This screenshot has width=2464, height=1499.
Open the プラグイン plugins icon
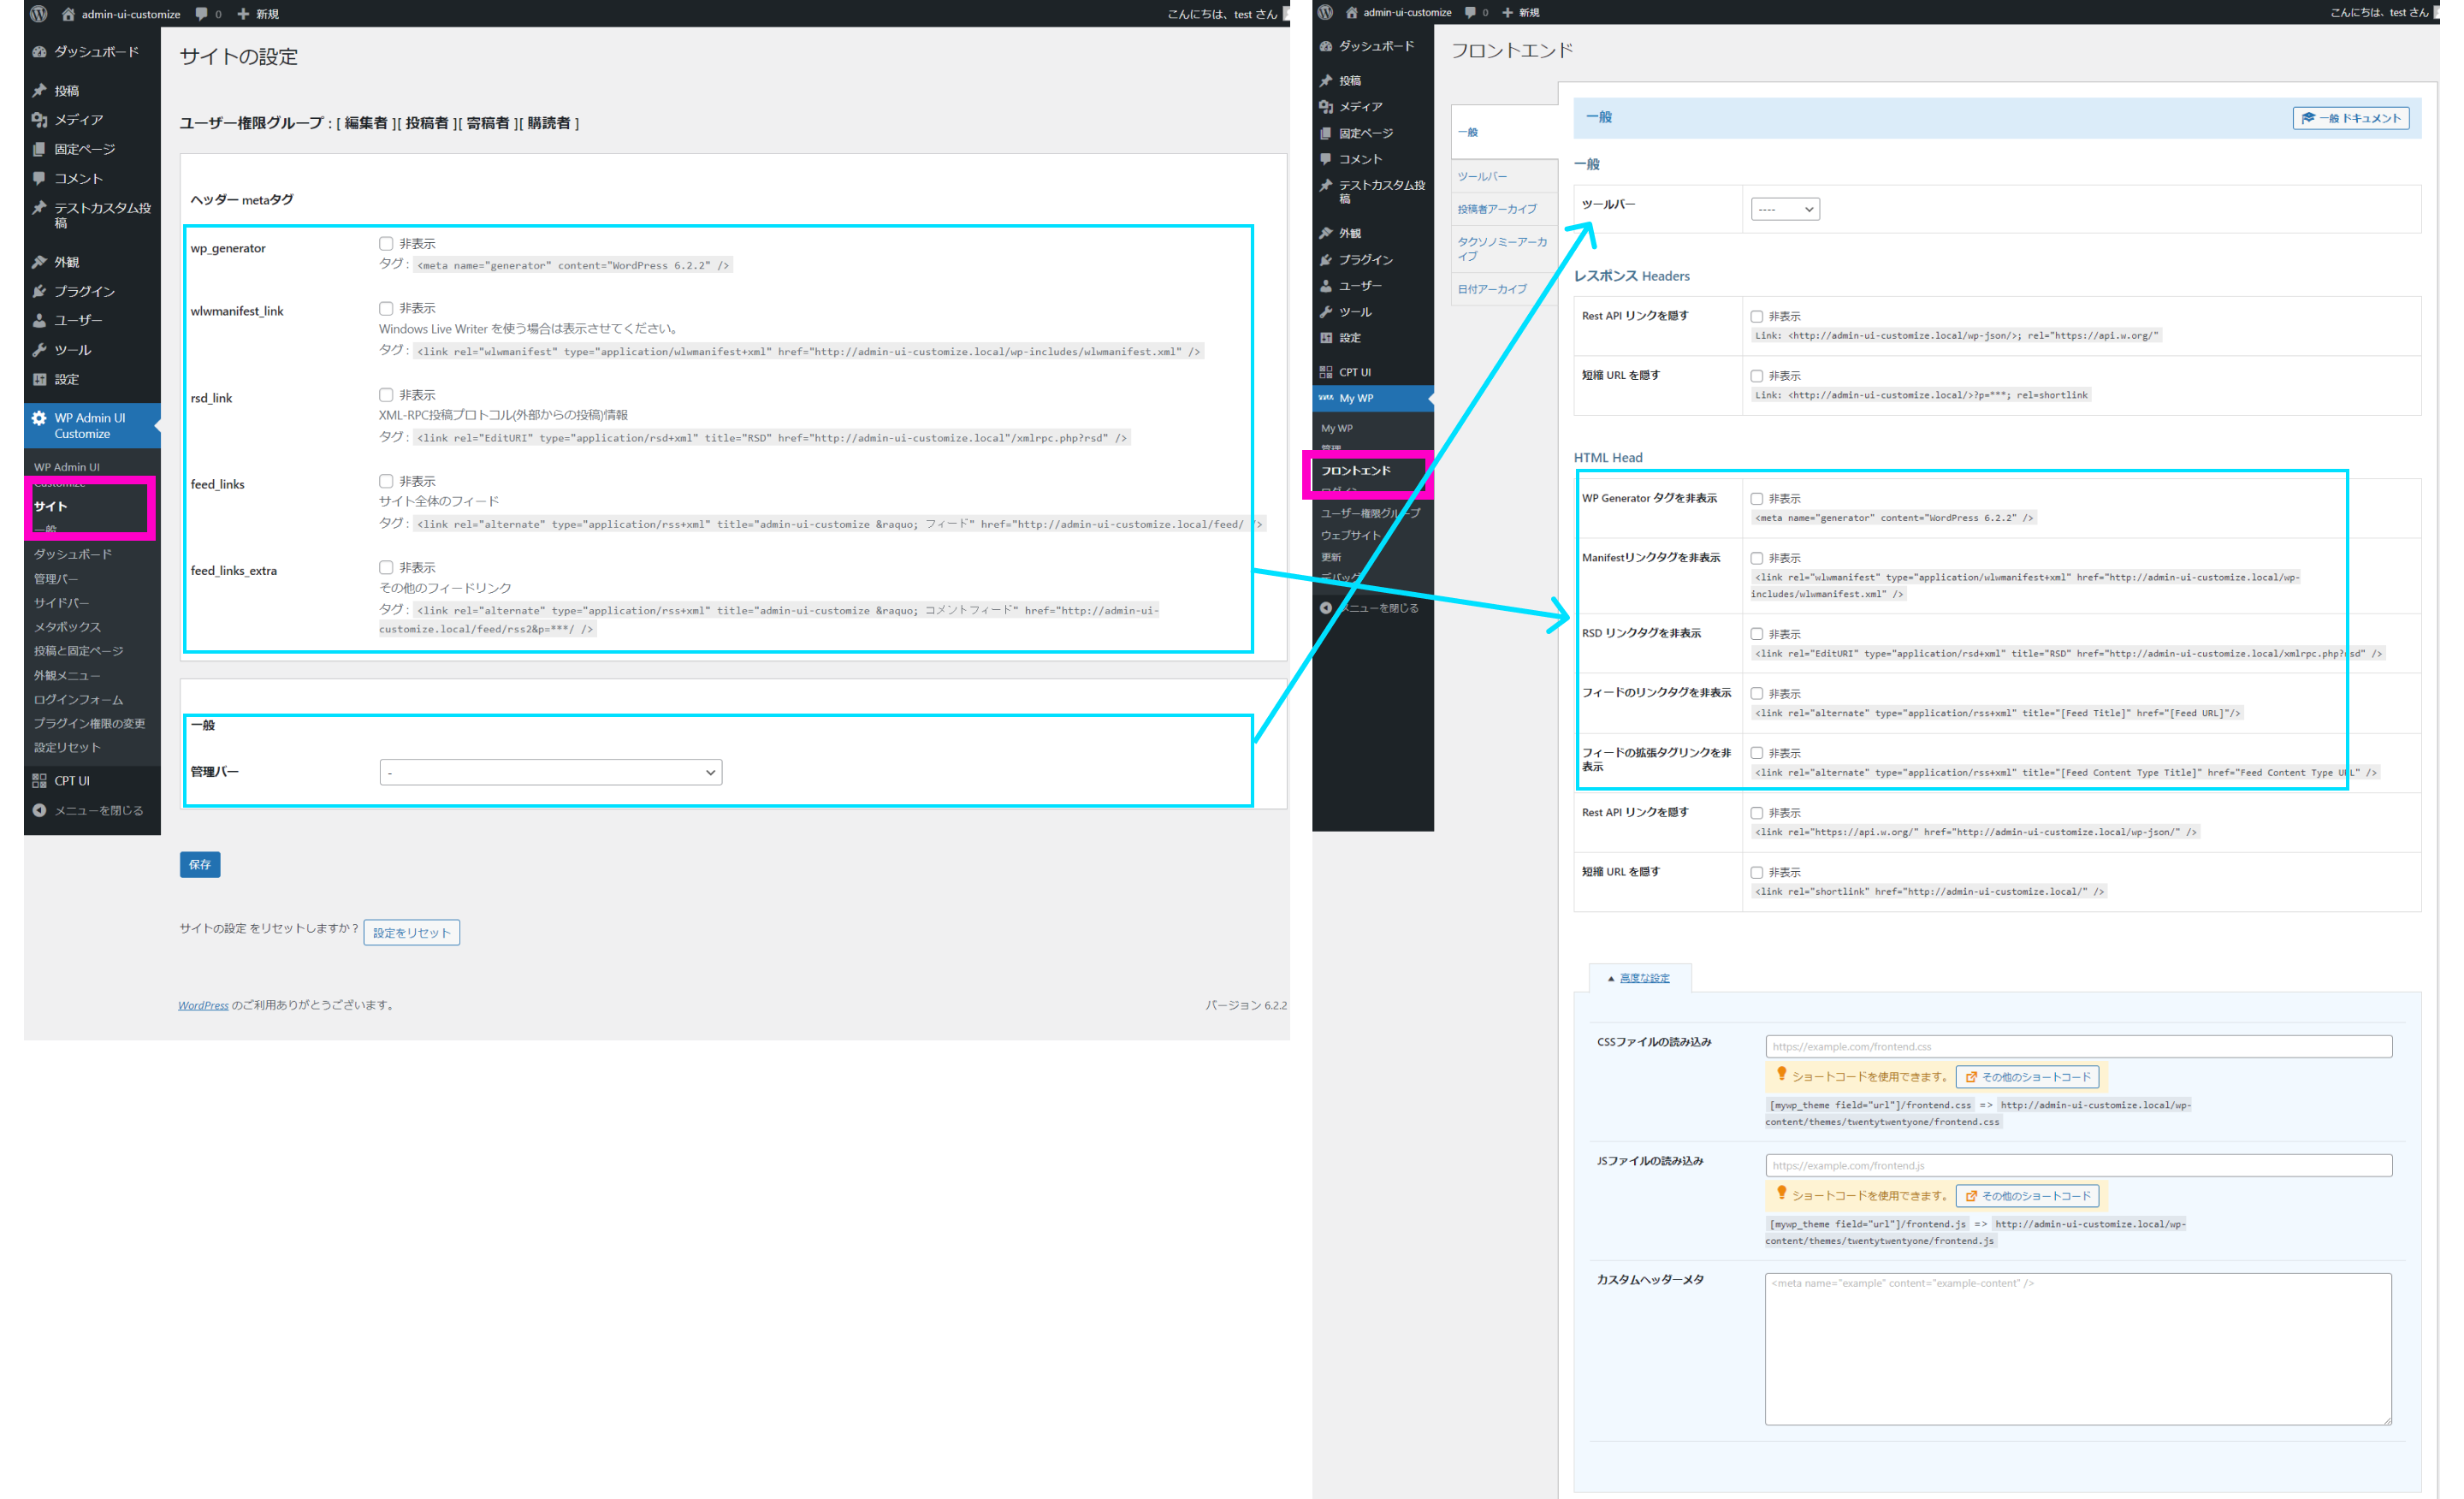pyautogui.click(x=42, y=291)
